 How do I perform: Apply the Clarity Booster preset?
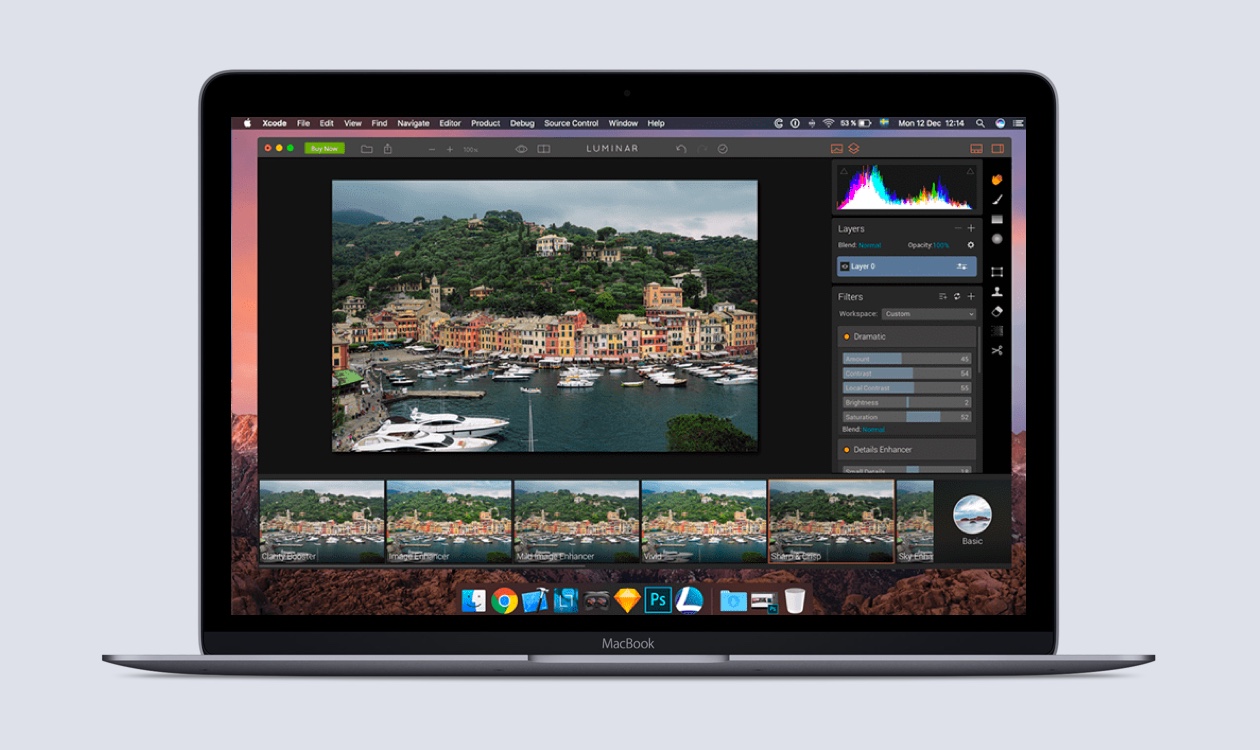click(x=322, y=522)
